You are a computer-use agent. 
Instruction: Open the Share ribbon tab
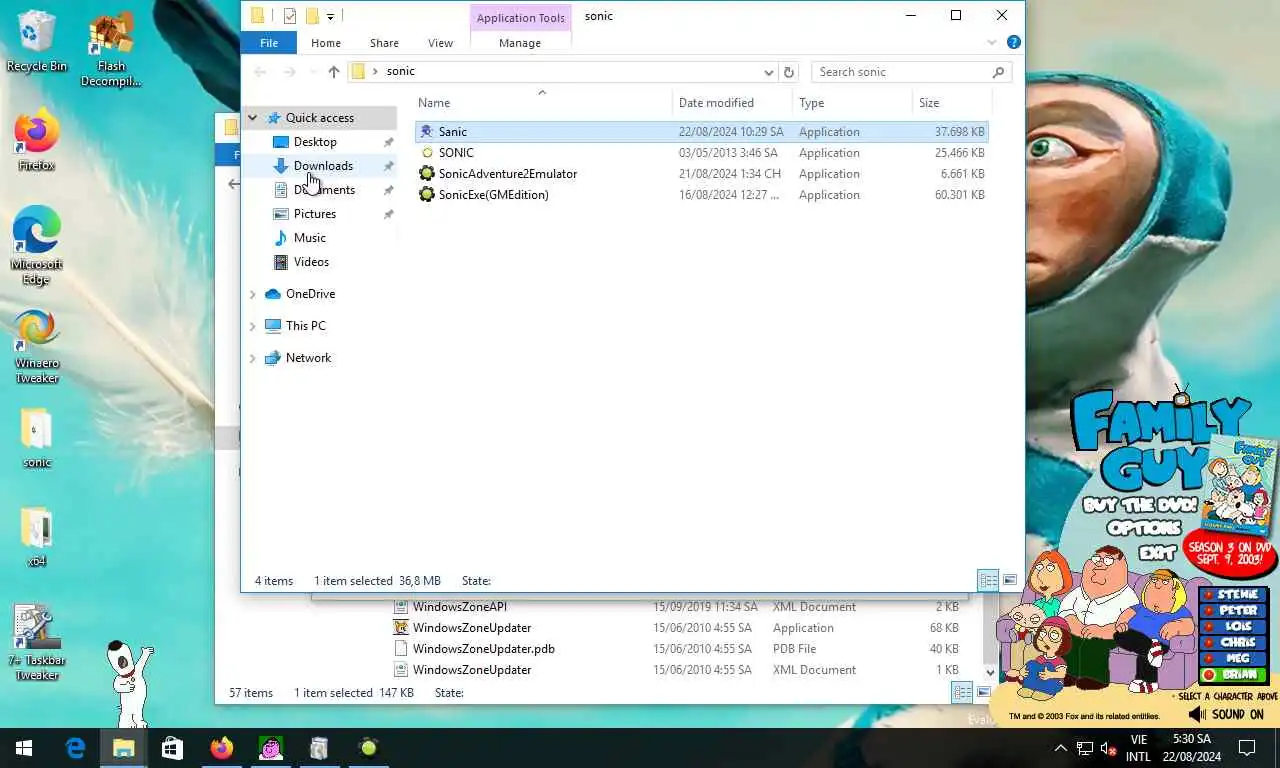click(x=384, y=43)
